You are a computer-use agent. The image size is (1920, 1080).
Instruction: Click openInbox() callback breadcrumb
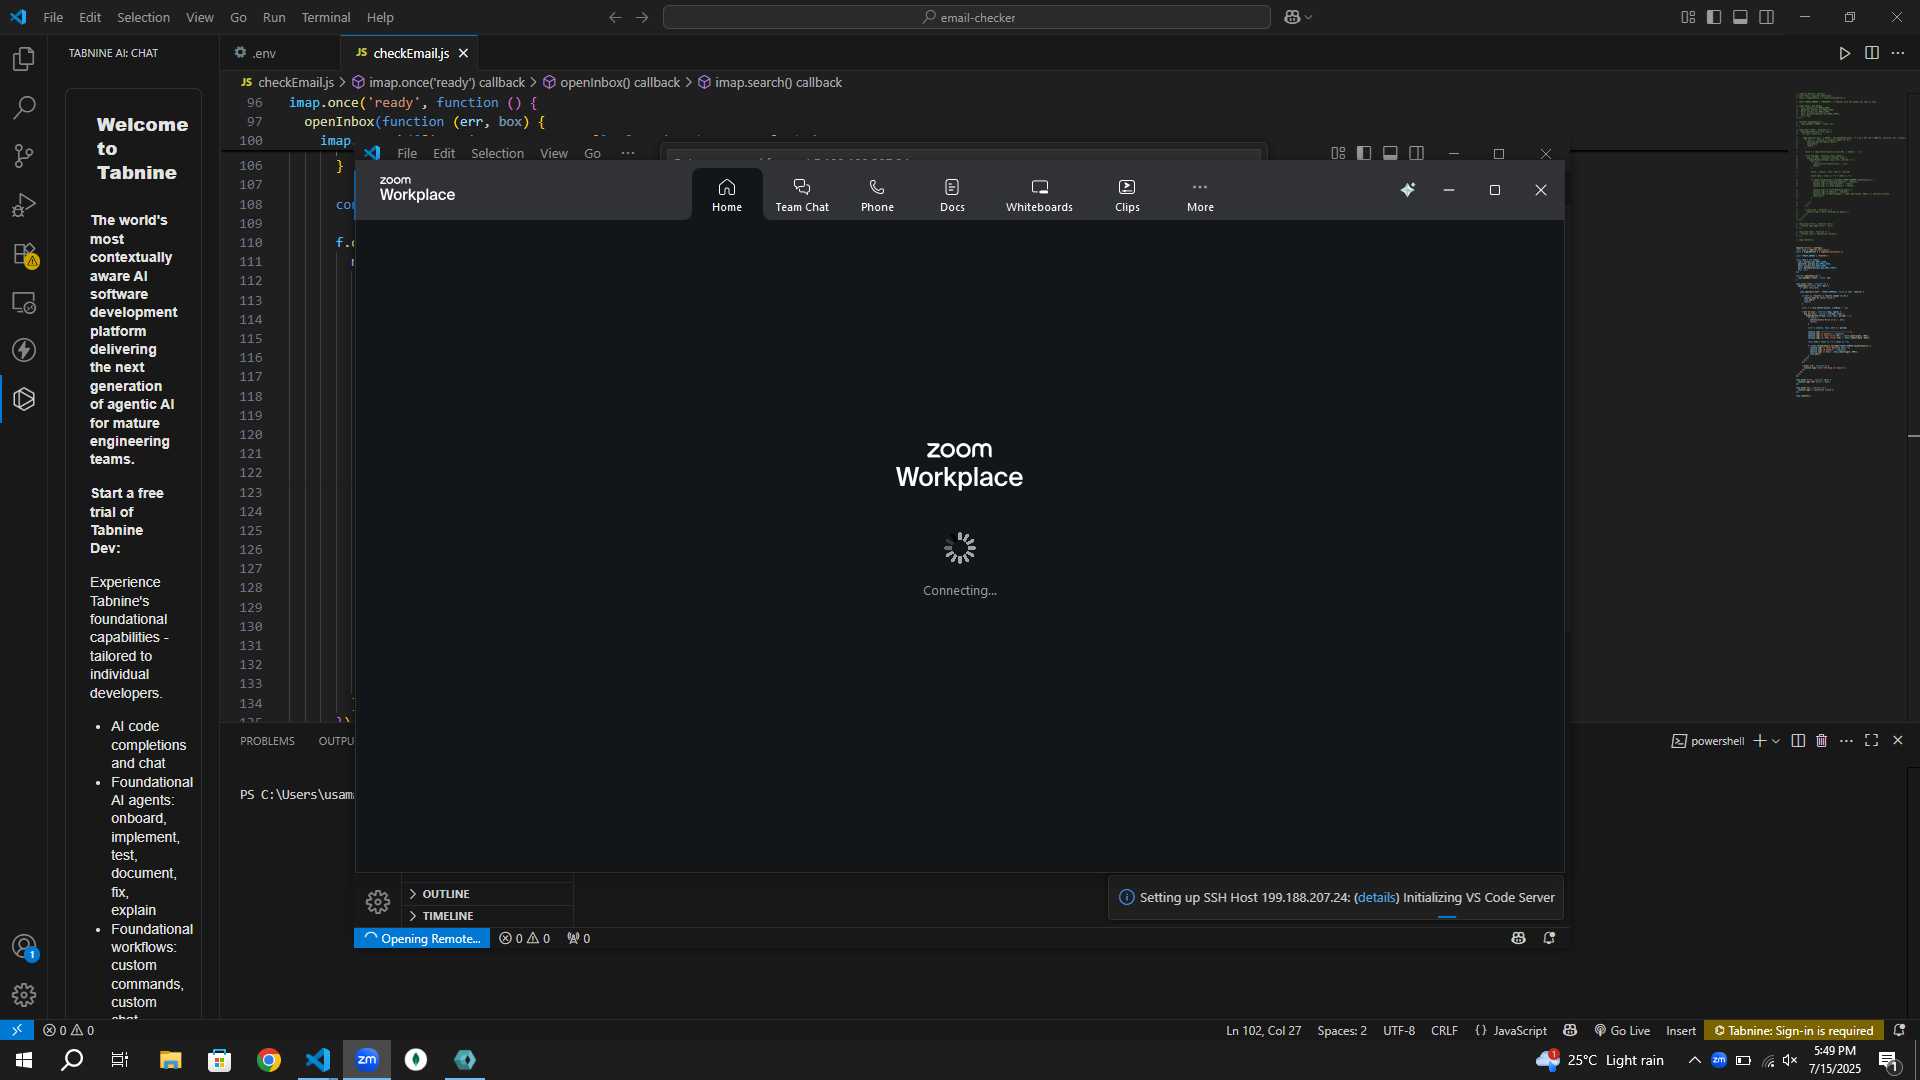pyautogui.click(x=611, y=83)
